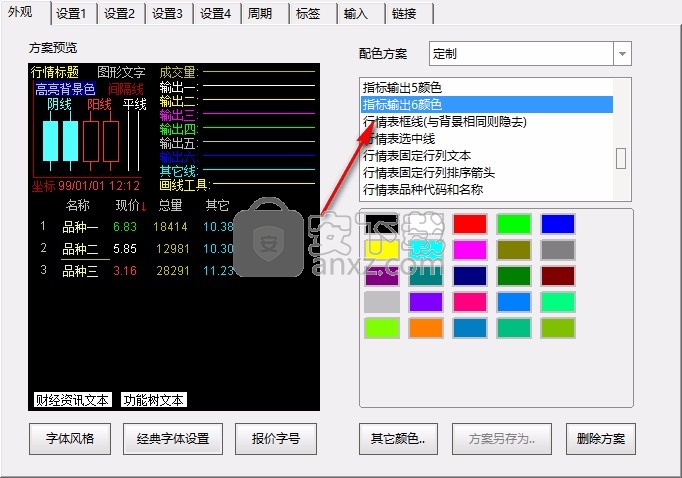The image size is (682, 478).
Task: Choose 行情表框线(与背景相同则隐去) item
Action: [486, 121]
